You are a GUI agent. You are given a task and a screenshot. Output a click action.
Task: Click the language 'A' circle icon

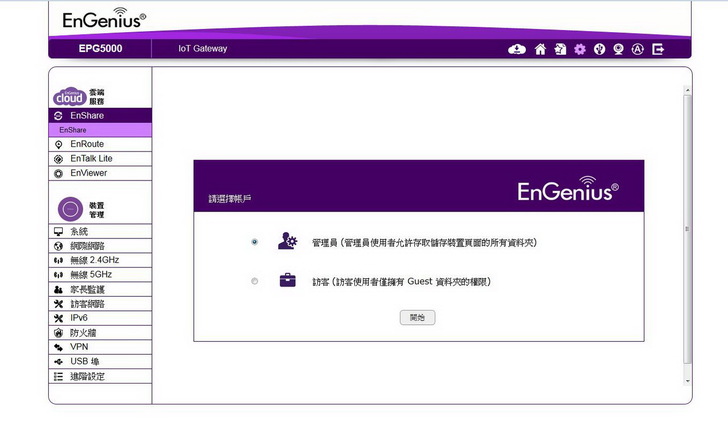tap(638, 49)
